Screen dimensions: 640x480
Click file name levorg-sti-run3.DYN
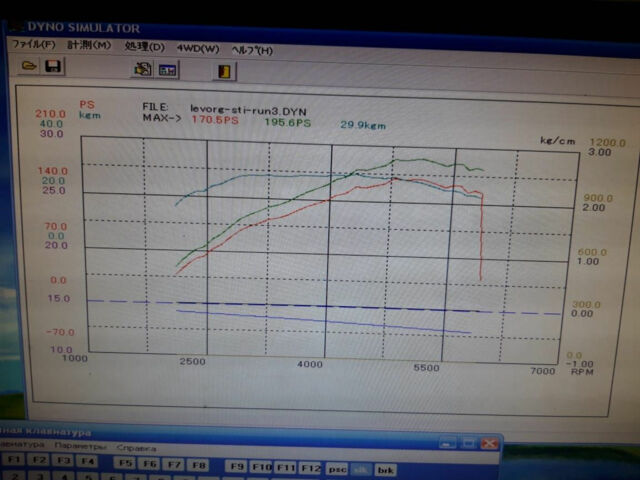pos(248,110)
